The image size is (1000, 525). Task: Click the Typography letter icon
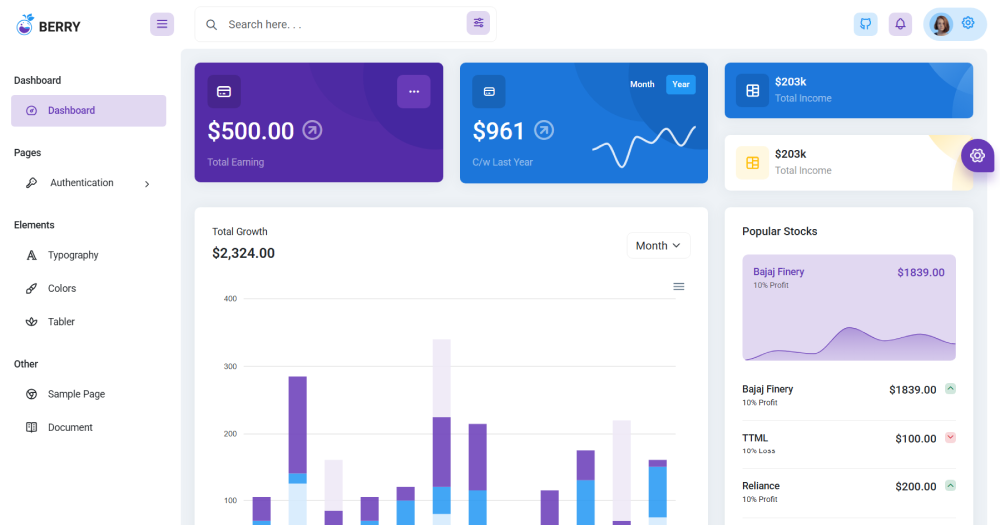[x=31, y=255]
